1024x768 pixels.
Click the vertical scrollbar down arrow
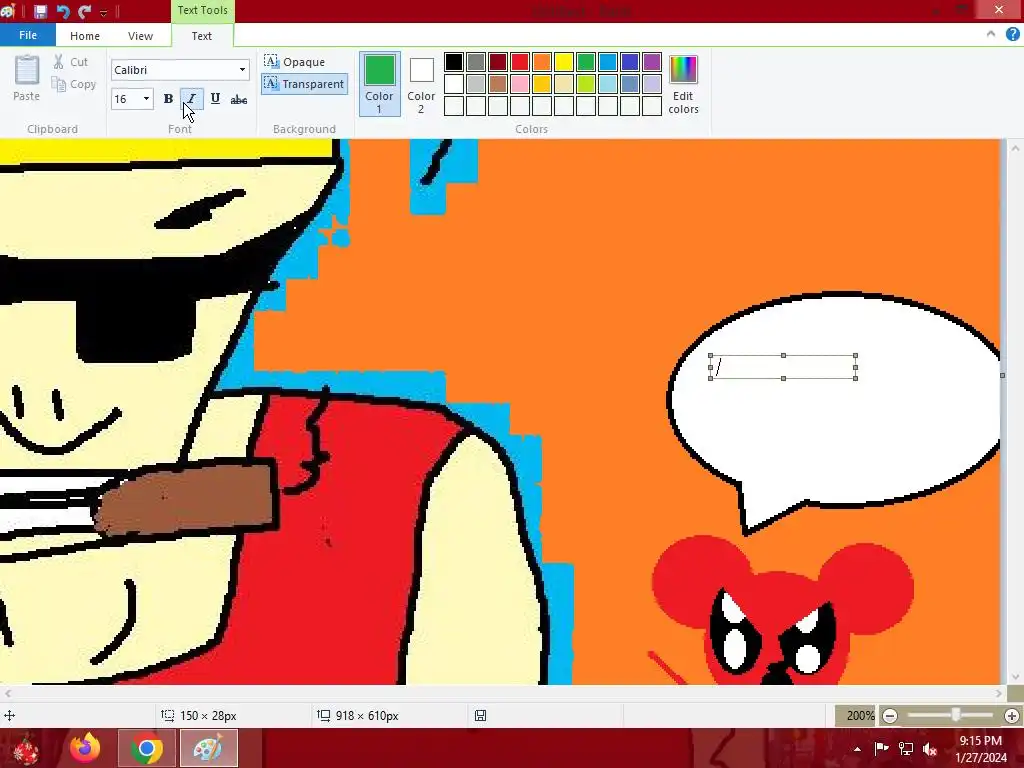(x=1015, y=677)
